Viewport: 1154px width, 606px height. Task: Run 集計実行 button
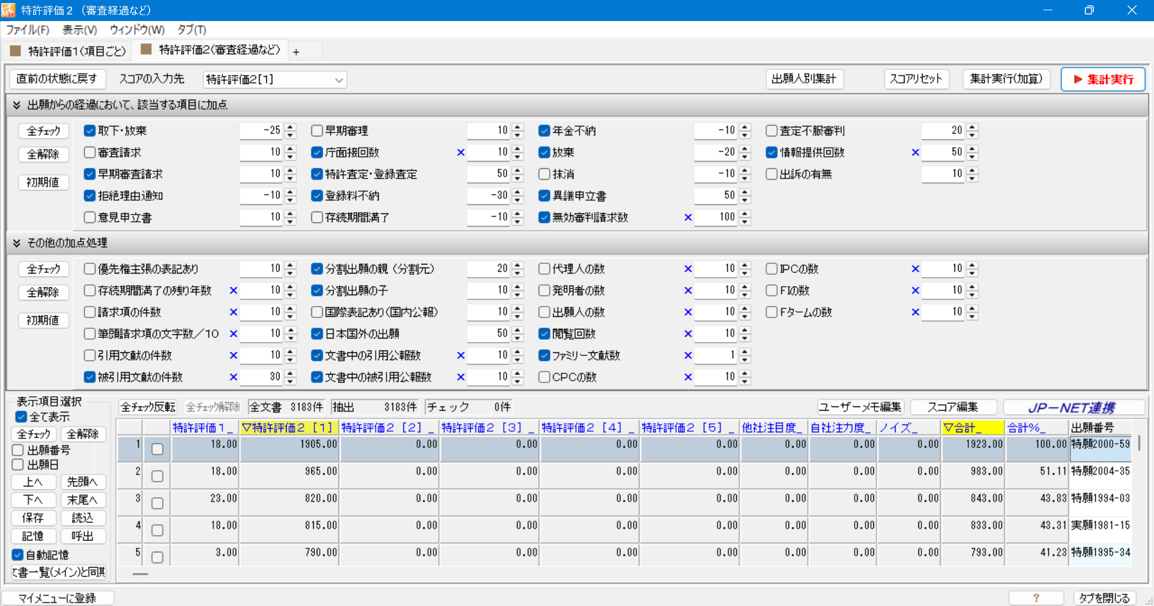point(1102,79)
